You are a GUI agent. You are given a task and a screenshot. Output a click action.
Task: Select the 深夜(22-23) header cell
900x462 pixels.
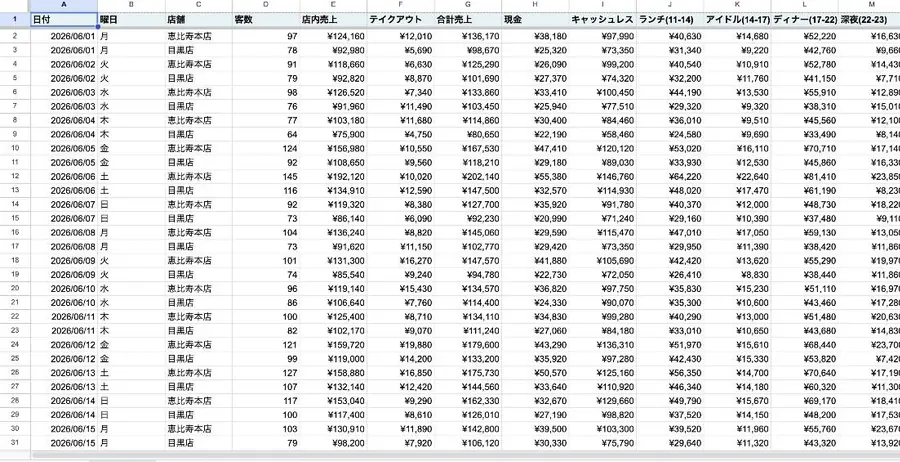click(869, 20)
